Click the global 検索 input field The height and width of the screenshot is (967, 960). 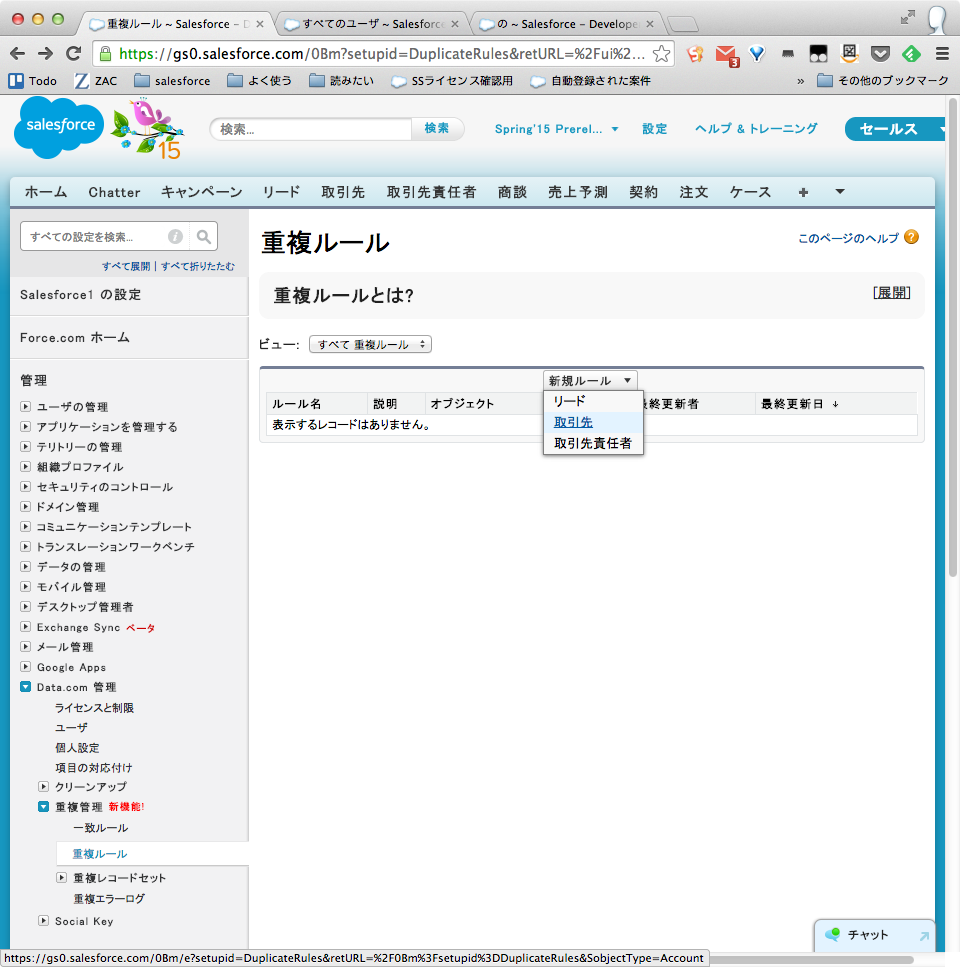pyautogui.click(x=311, y=129)
